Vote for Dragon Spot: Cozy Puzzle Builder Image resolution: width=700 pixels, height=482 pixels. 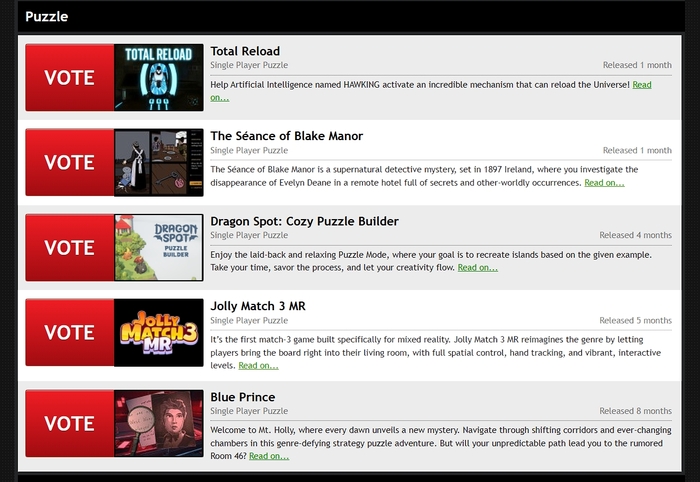70,248
